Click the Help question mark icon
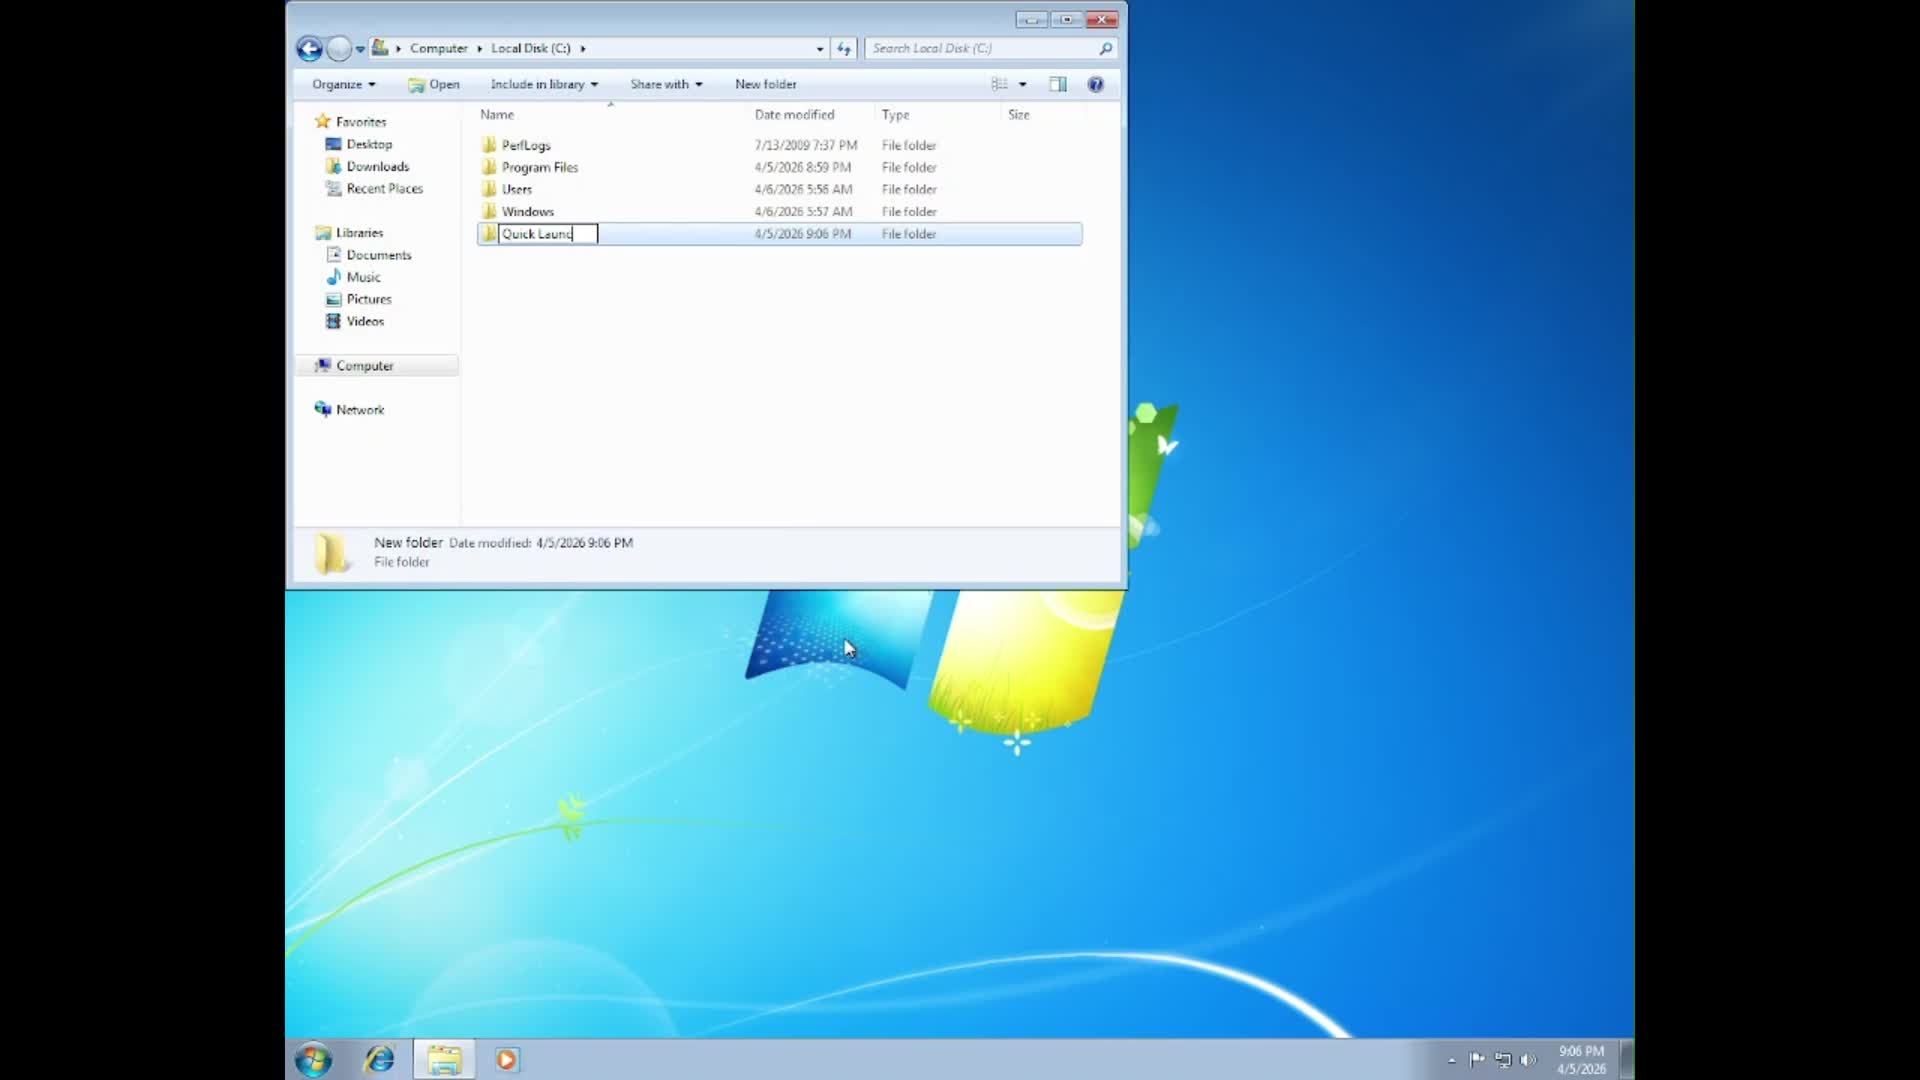The height and width of the screenshot is (1080, 1920). click(x=1096, y=84)
